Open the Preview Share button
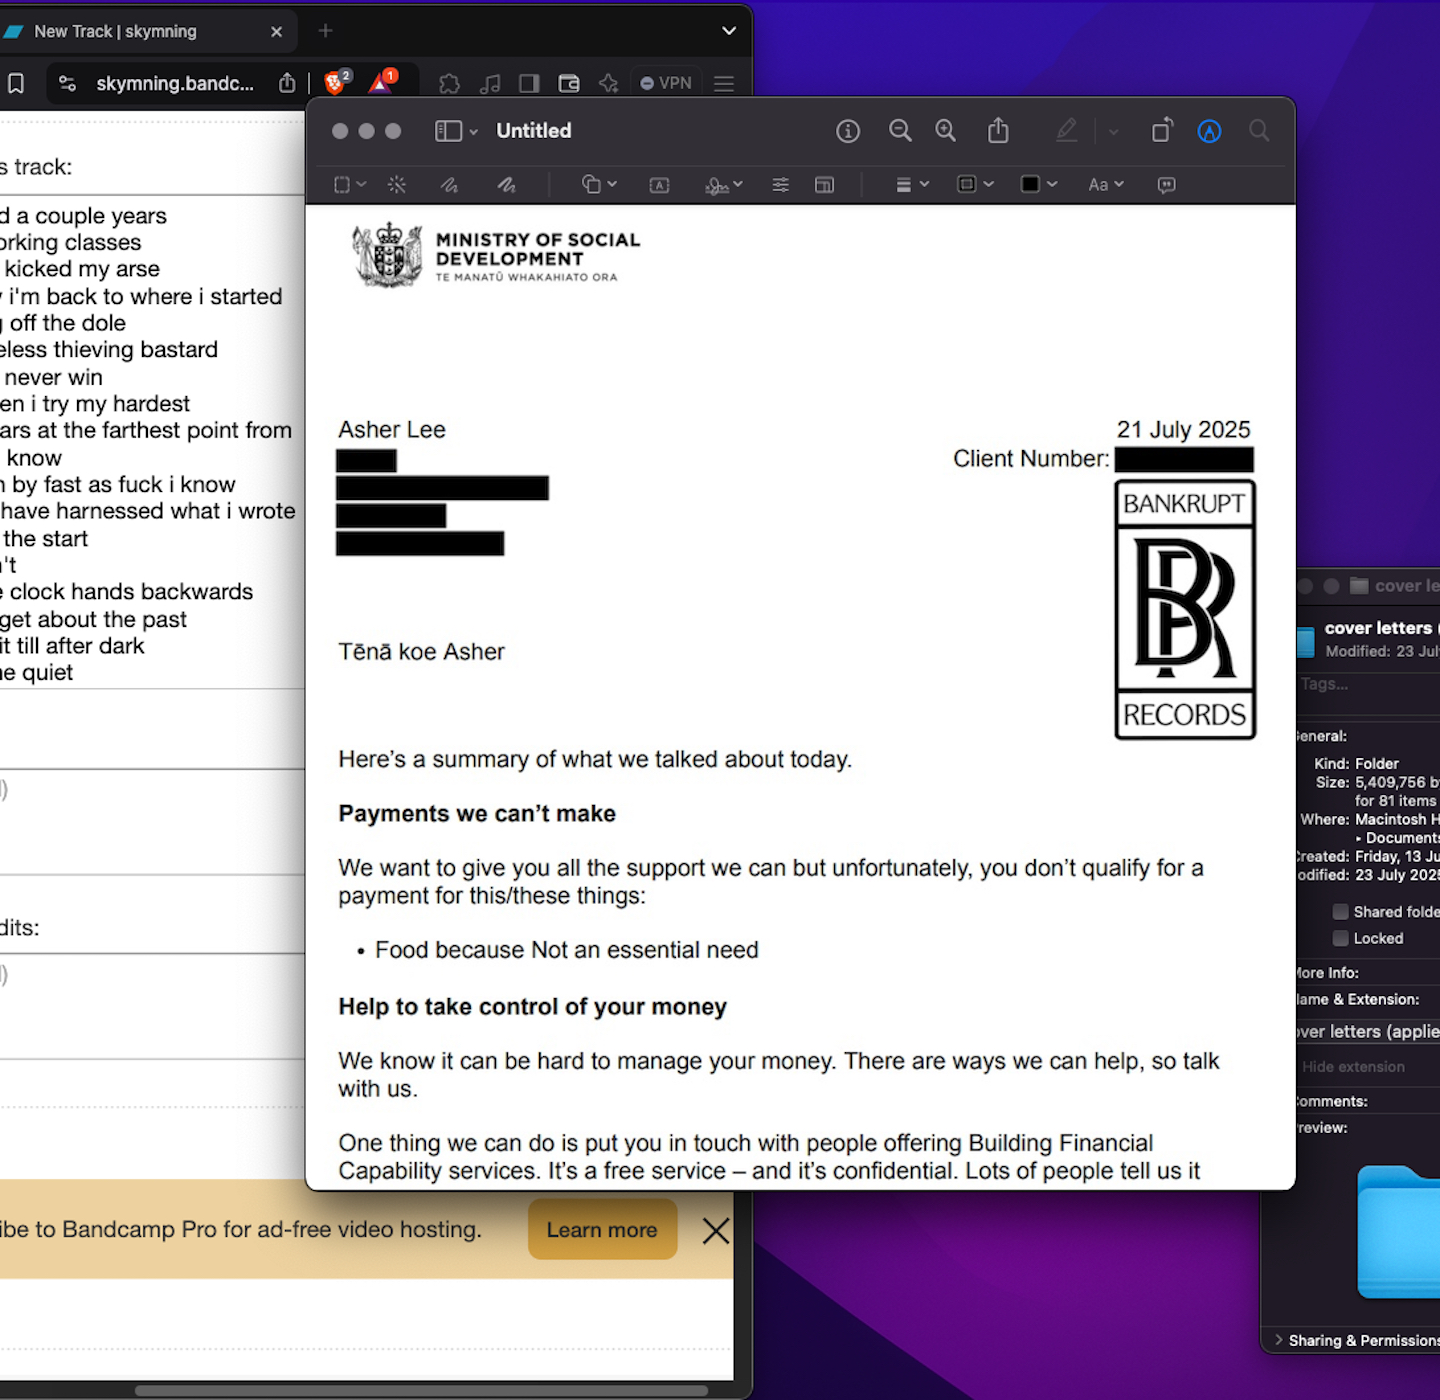Viewport: 1440px width, 1400px height. pyautogui.click(x=998, y=131)
